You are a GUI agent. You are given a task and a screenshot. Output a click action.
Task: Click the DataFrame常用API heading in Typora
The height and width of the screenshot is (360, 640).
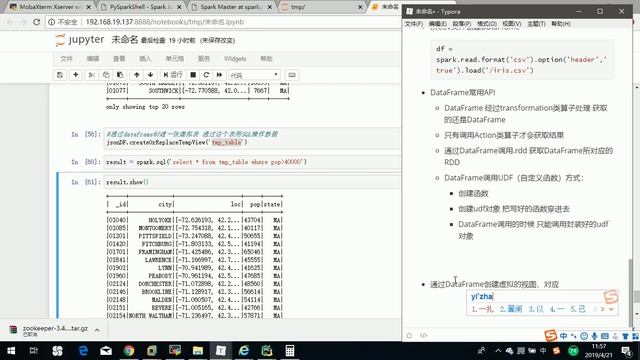coord(463,93)
